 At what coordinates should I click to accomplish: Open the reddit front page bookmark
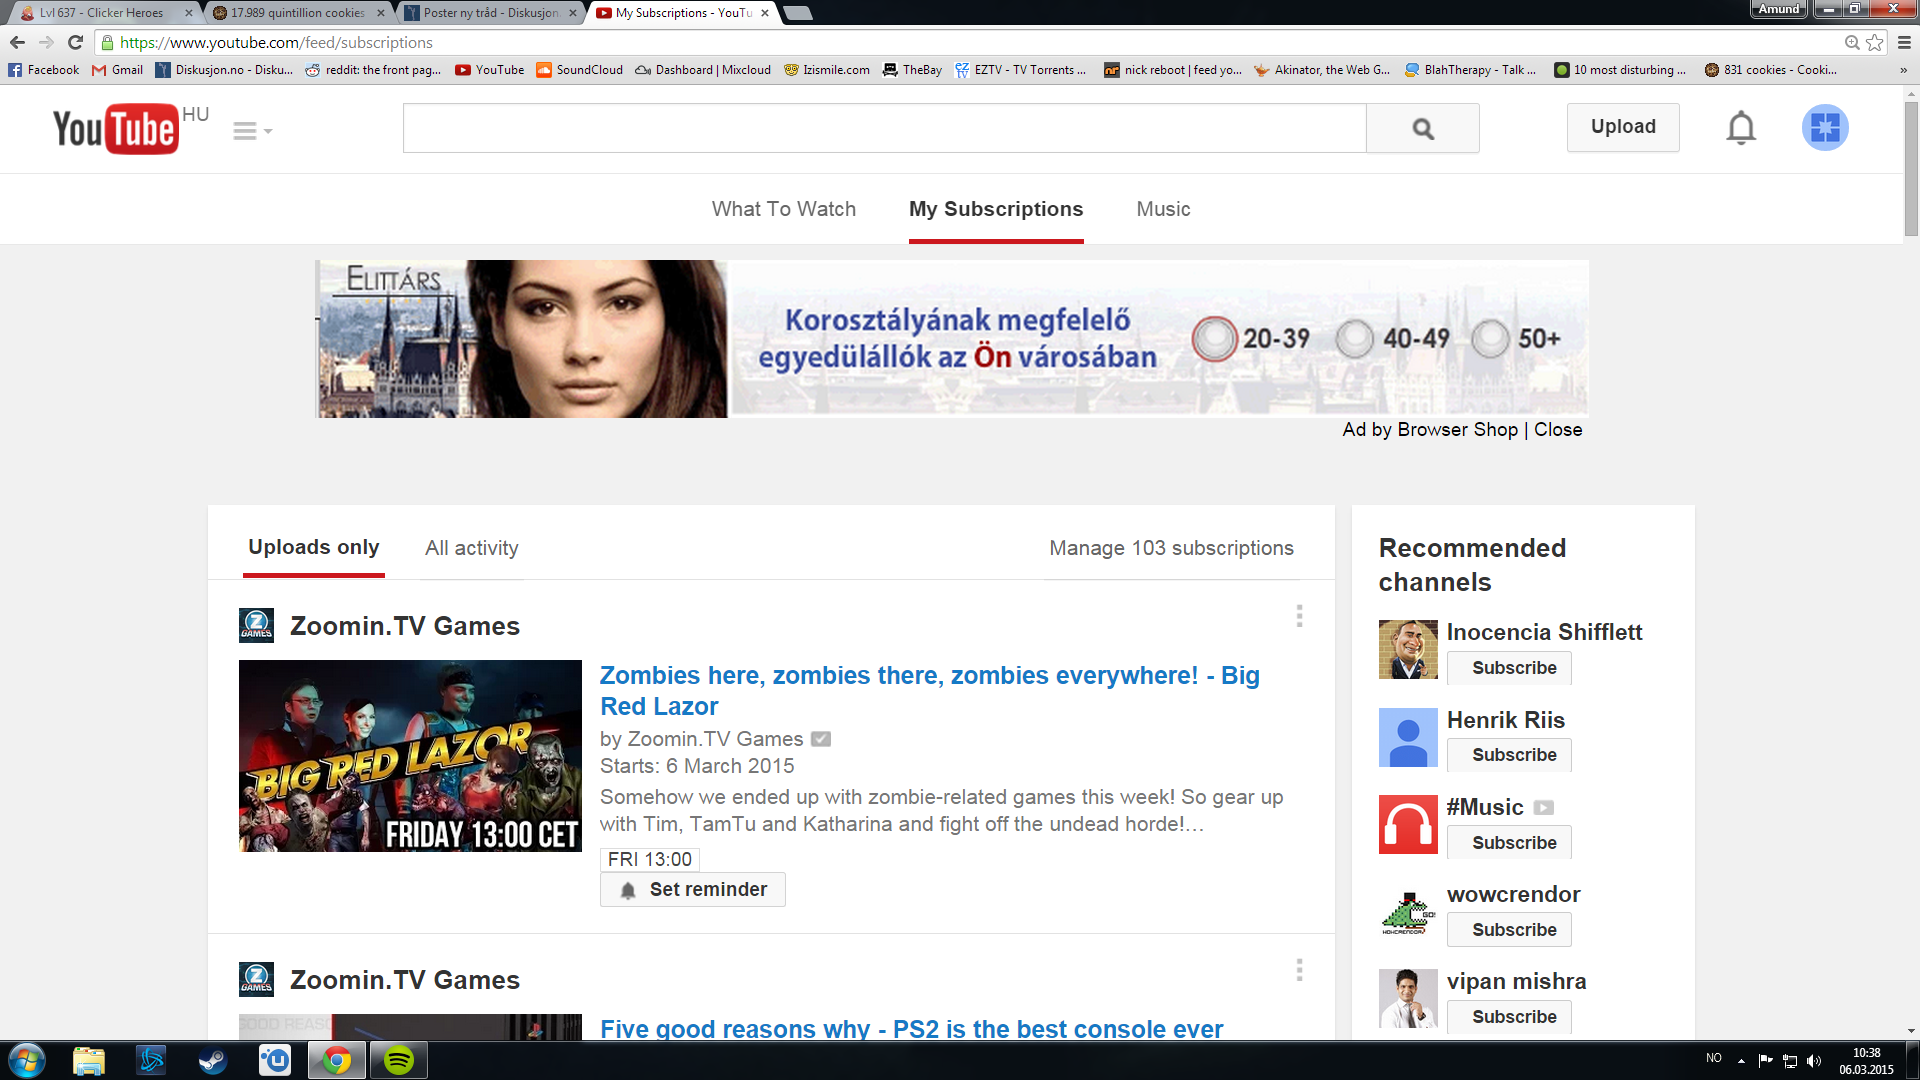pos(373,70)
